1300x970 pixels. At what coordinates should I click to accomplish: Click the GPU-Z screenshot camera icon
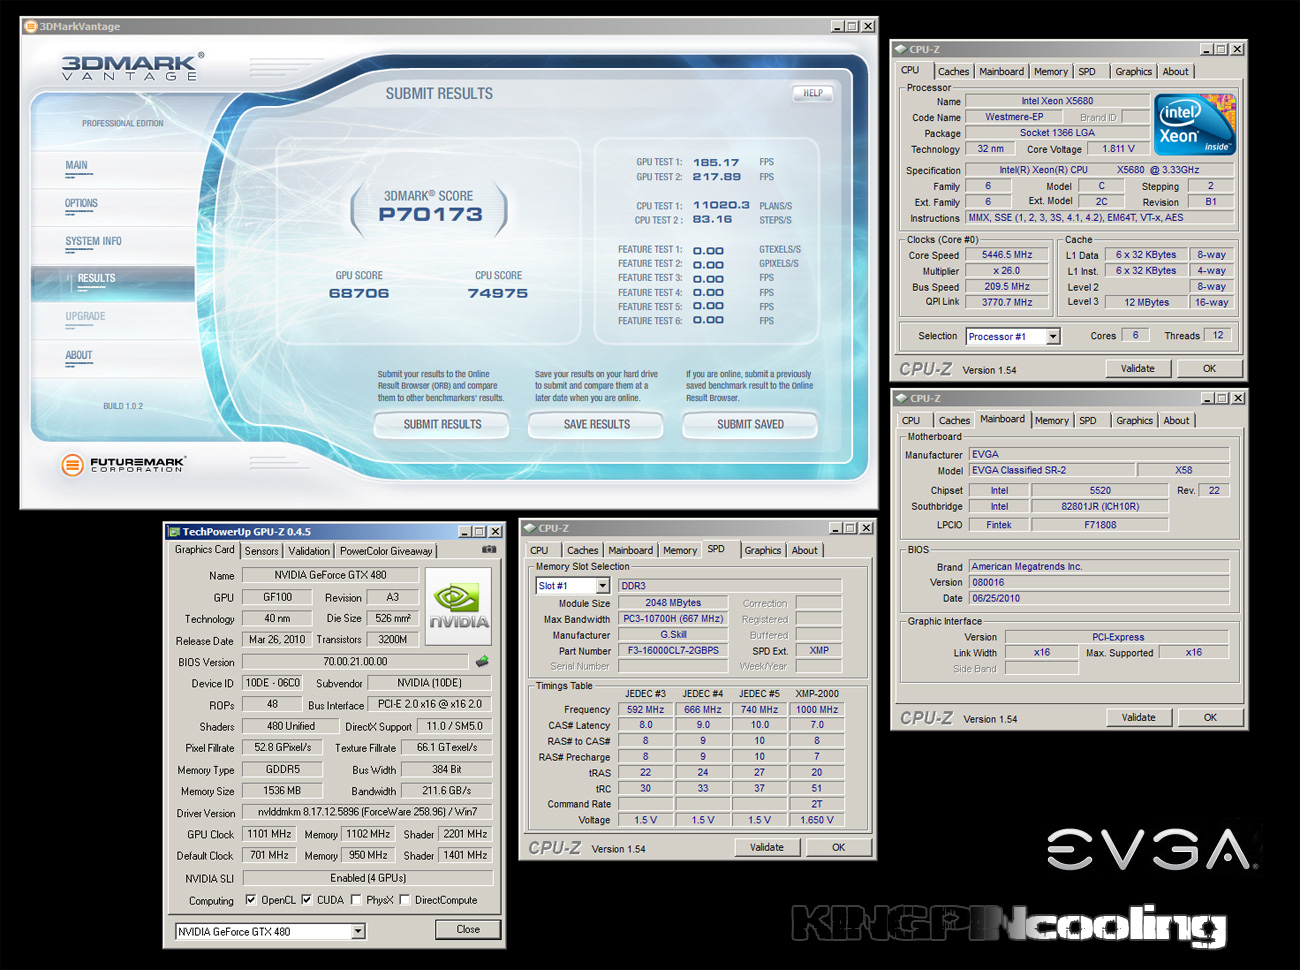click(489, 549)
